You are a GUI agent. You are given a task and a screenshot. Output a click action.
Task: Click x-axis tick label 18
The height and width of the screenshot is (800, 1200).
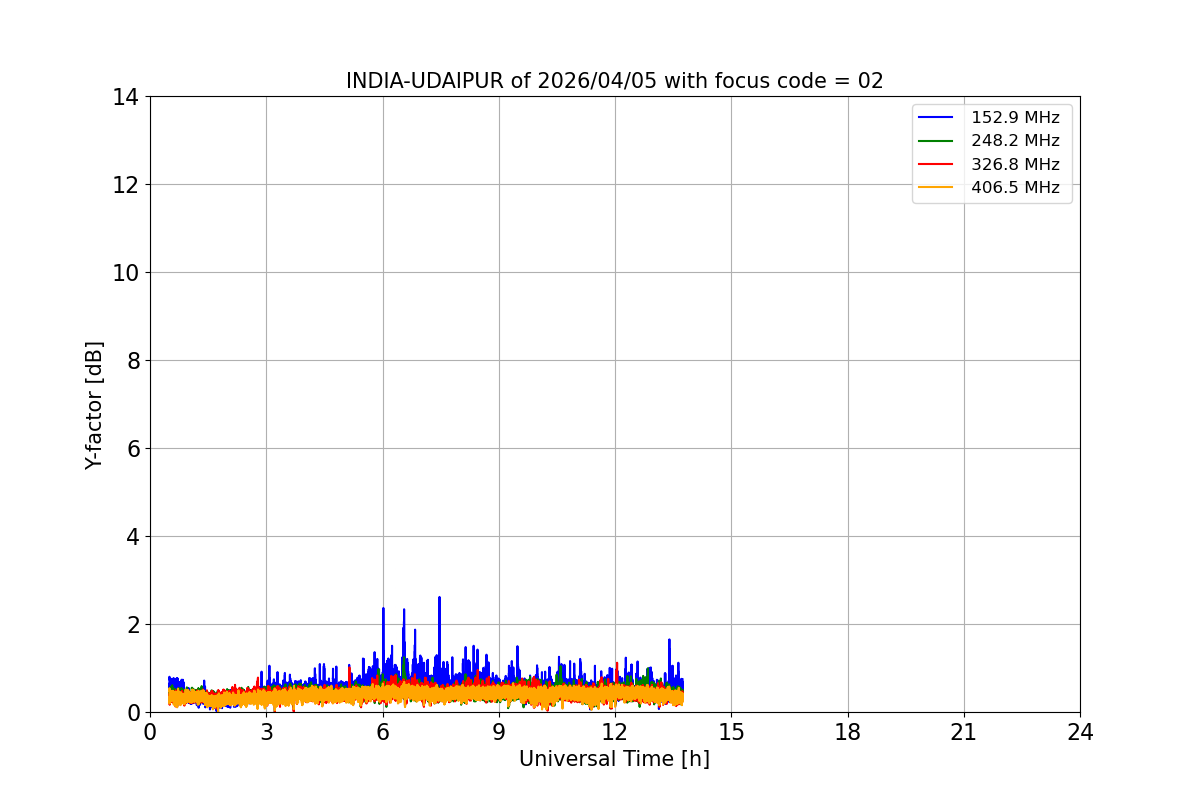(x=848, y=732)
